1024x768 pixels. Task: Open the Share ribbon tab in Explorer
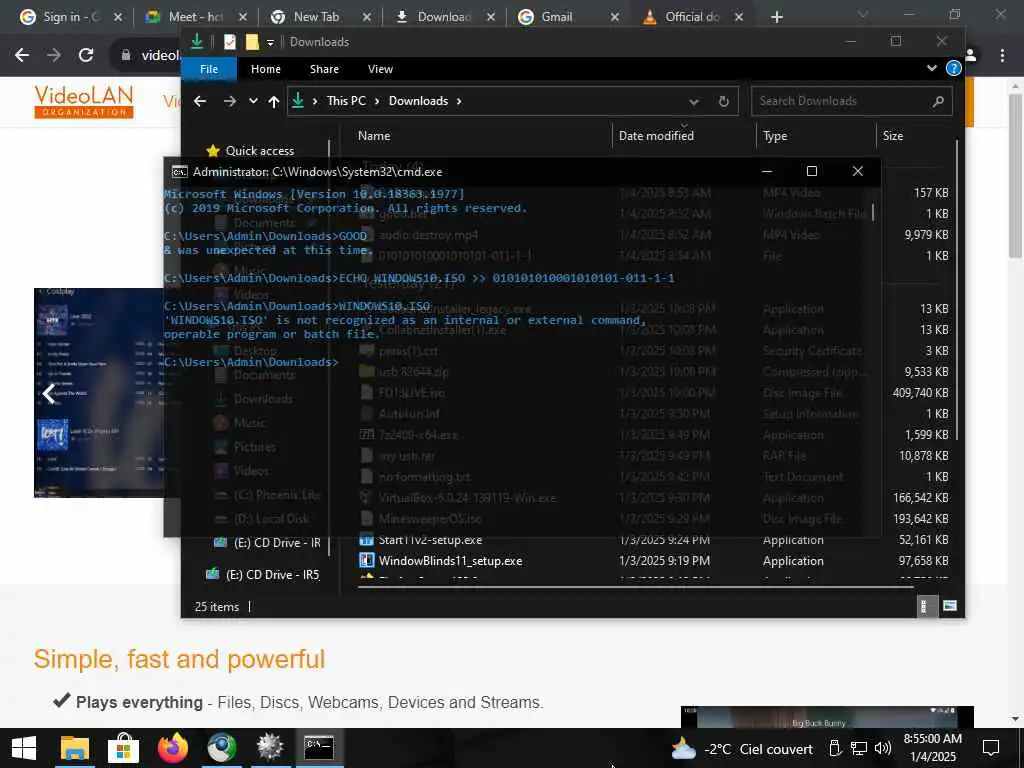(x=325, y=69)
